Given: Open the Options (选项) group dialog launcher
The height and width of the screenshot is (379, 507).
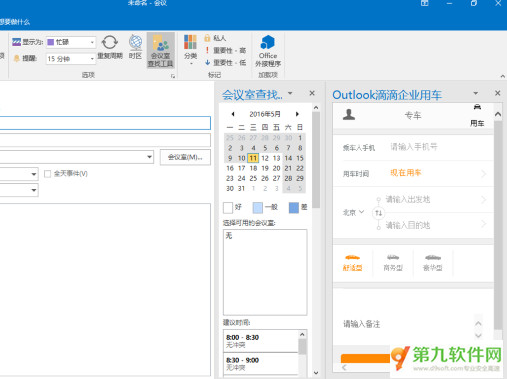Looking at the screenshot, I should (173, 76).
